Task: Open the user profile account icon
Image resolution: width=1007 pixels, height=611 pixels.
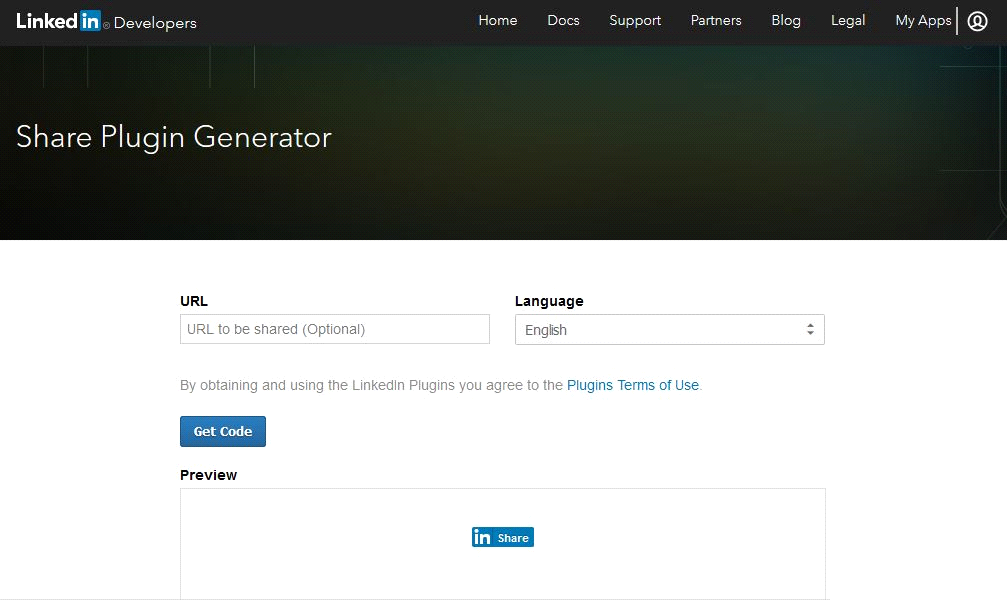Action: click(x=977, y=21)
